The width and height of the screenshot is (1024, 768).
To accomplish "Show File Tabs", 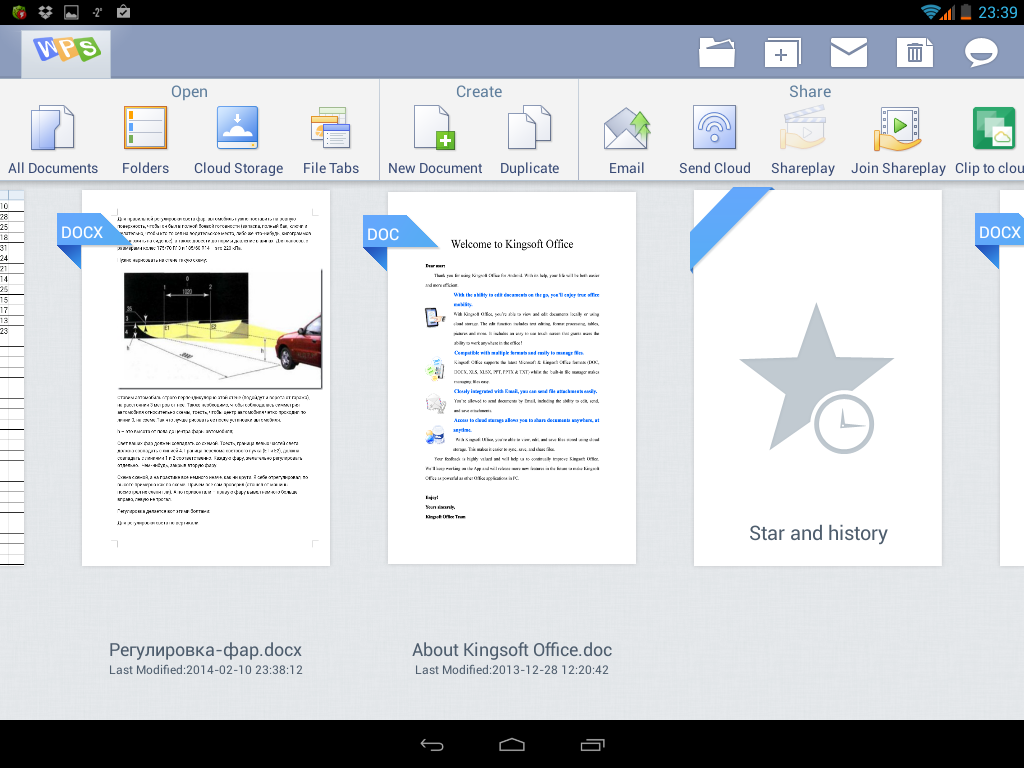I will [331, 140].
